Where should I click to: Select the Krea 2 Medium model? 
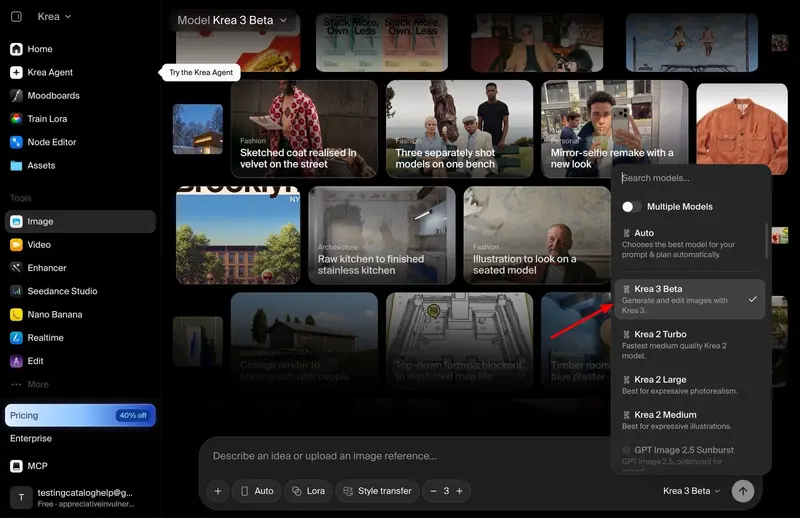click(690, 420)
